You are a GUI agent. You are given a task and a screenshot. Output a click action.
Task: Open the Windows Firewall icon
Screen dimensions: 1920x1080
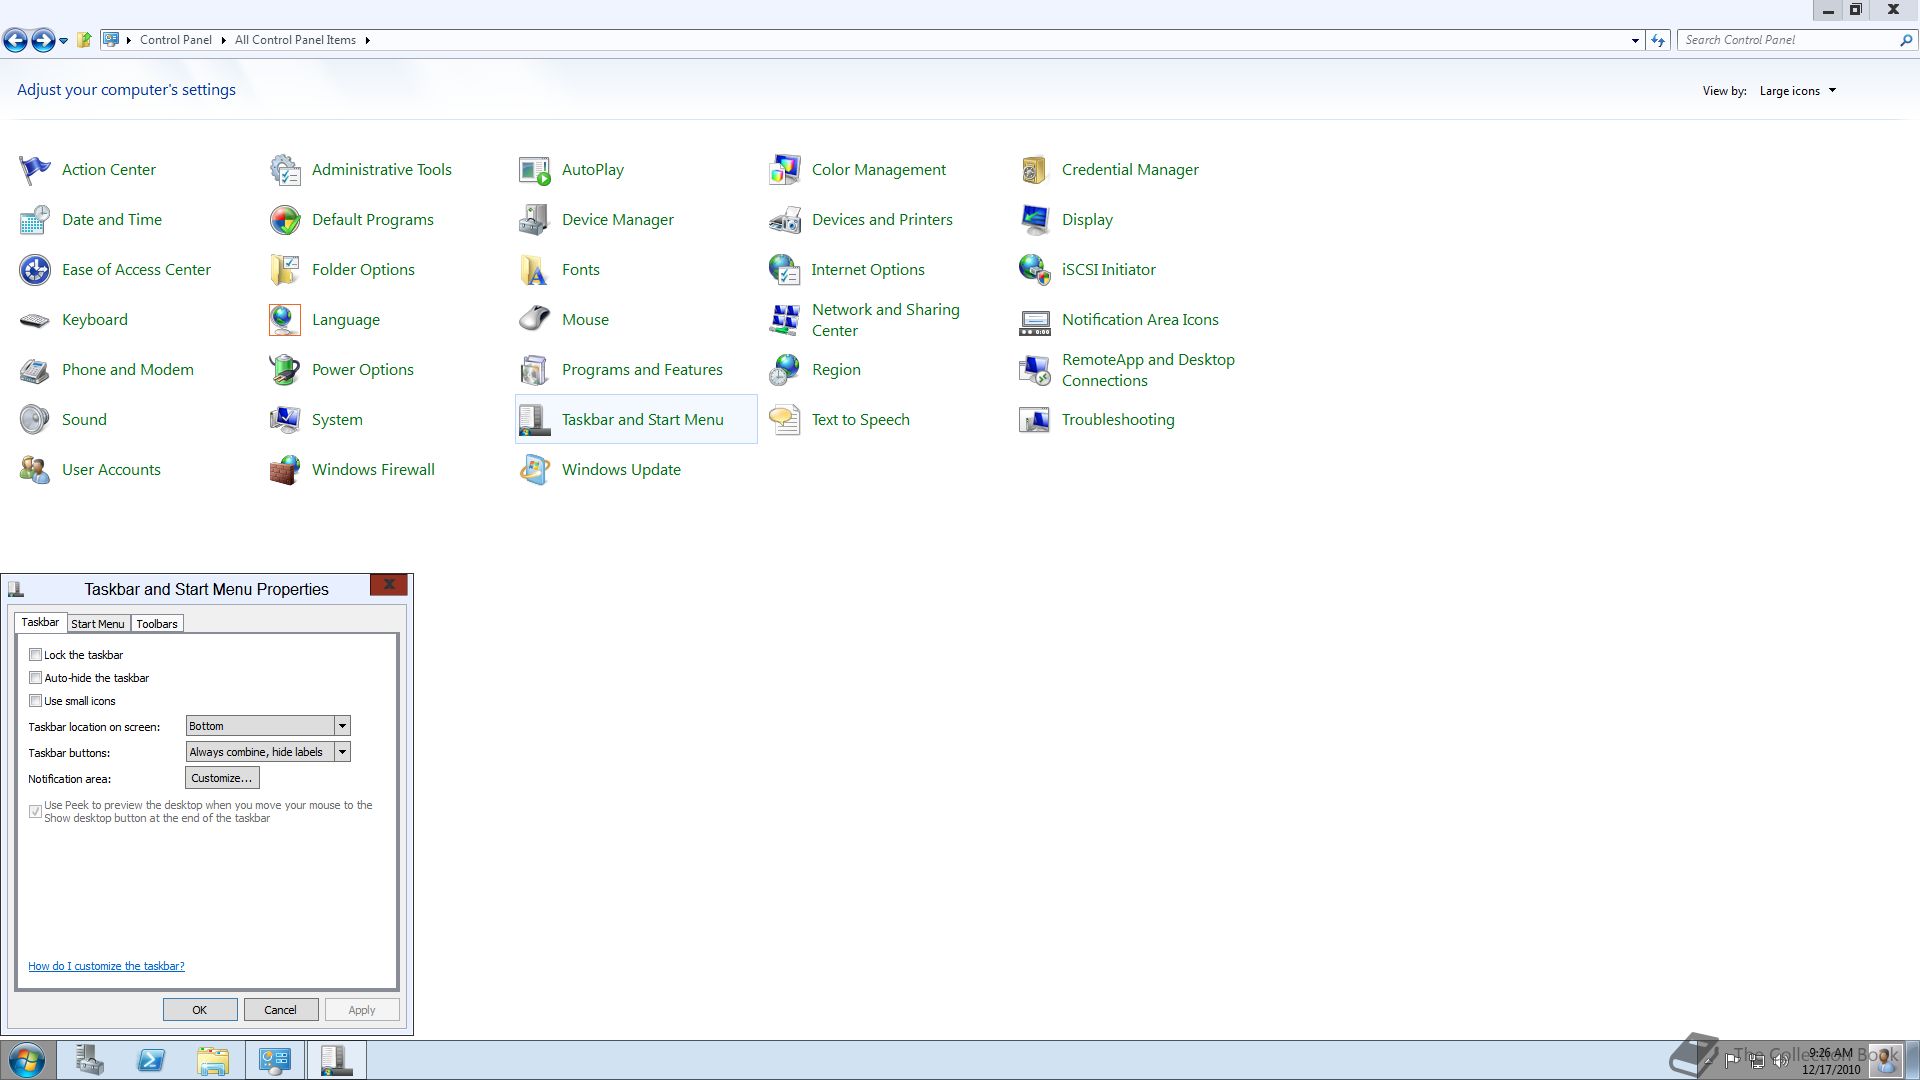pyautogui.click(x=285, y=470)
